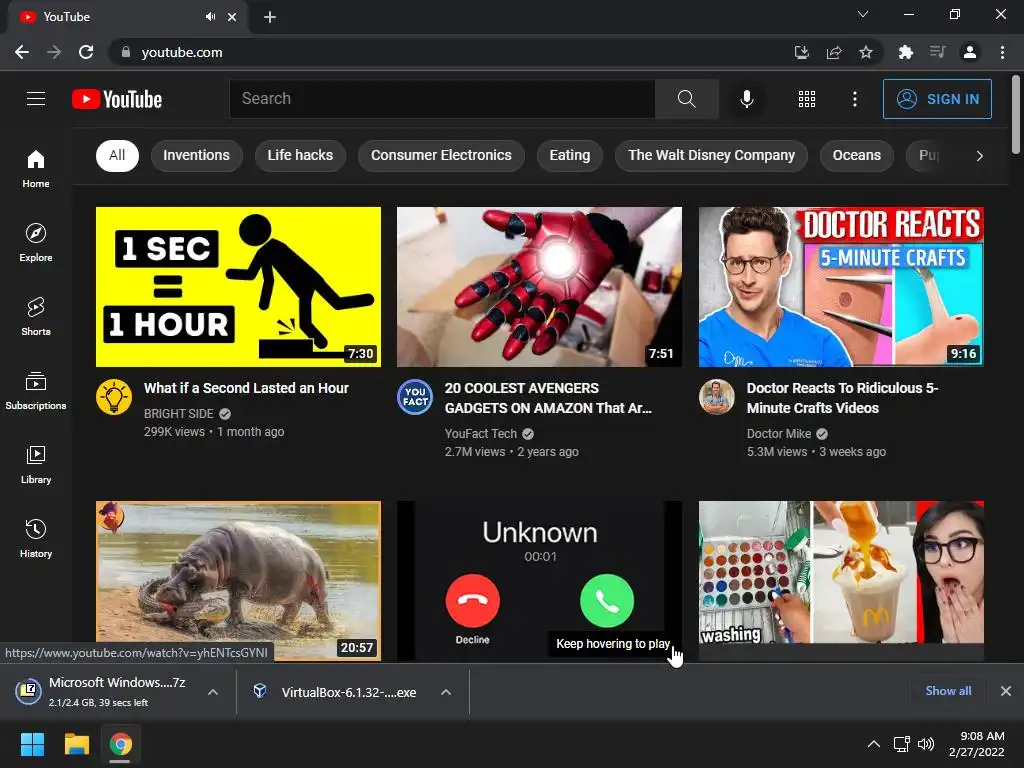Open the washing palette McDonald's thumbnail

tap(841, 581)
